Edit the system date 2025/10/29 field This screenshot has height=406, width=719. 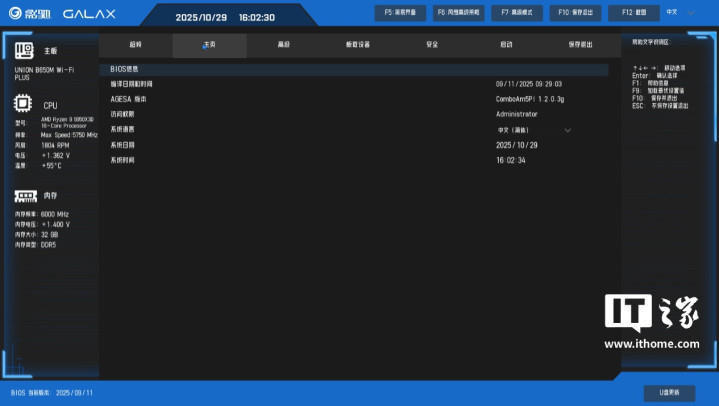click(x=517, y=145)
